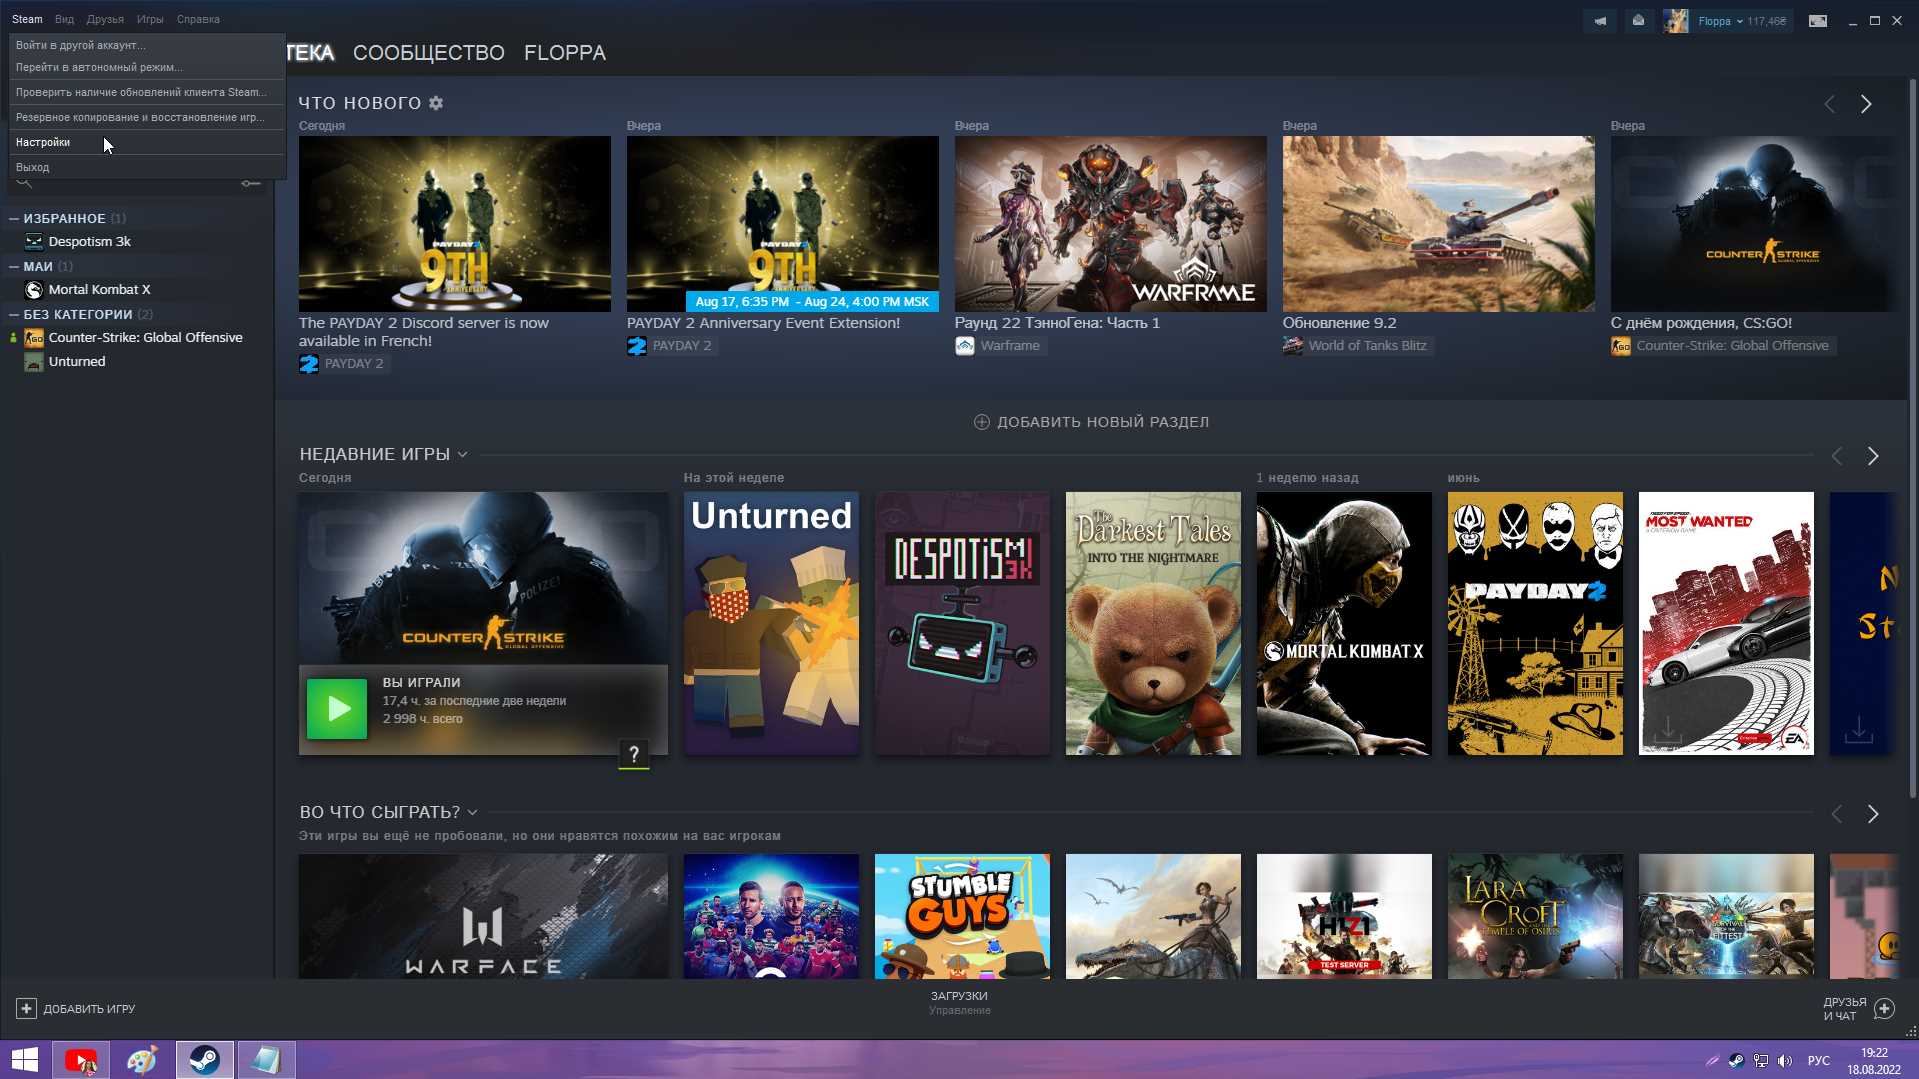Viewport: 1919px width, 1079px height.
Task: Expand the Floppa account dropdown
Action: click(x=1739, y=21)
